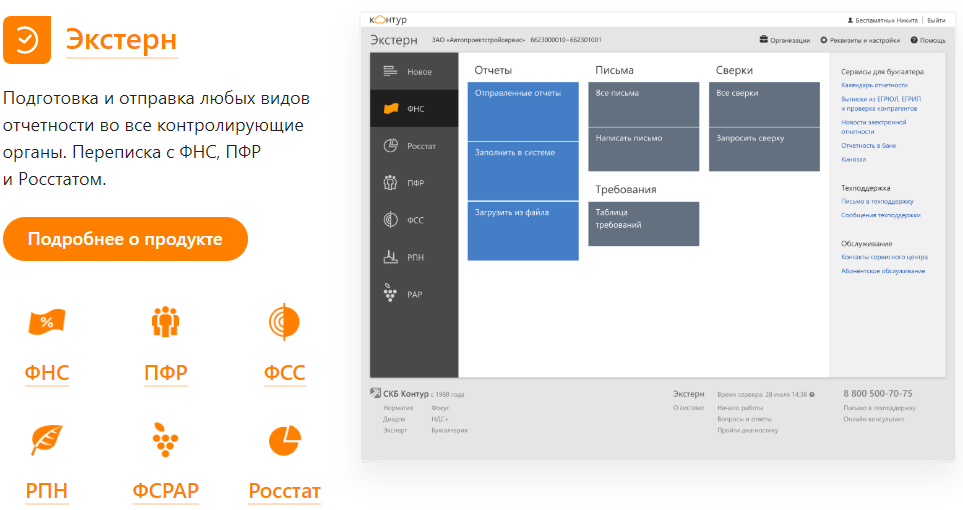Viewport: 963px width, 510px height.
Task: Open Новости электронной отчетности link
Action: tap(873, 127)
